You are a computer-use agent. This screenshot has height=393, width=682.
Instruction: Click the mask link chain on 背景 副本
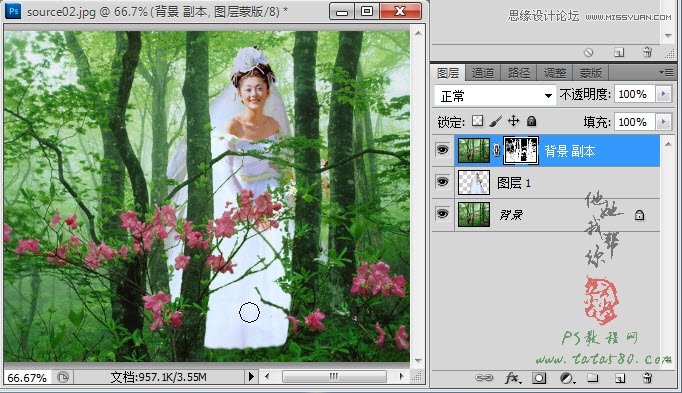[496, 151]
